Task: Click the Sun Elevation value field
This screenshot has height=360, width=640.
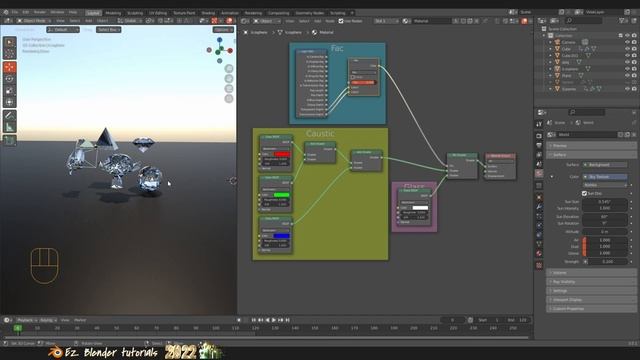Action: coord(605,217)
